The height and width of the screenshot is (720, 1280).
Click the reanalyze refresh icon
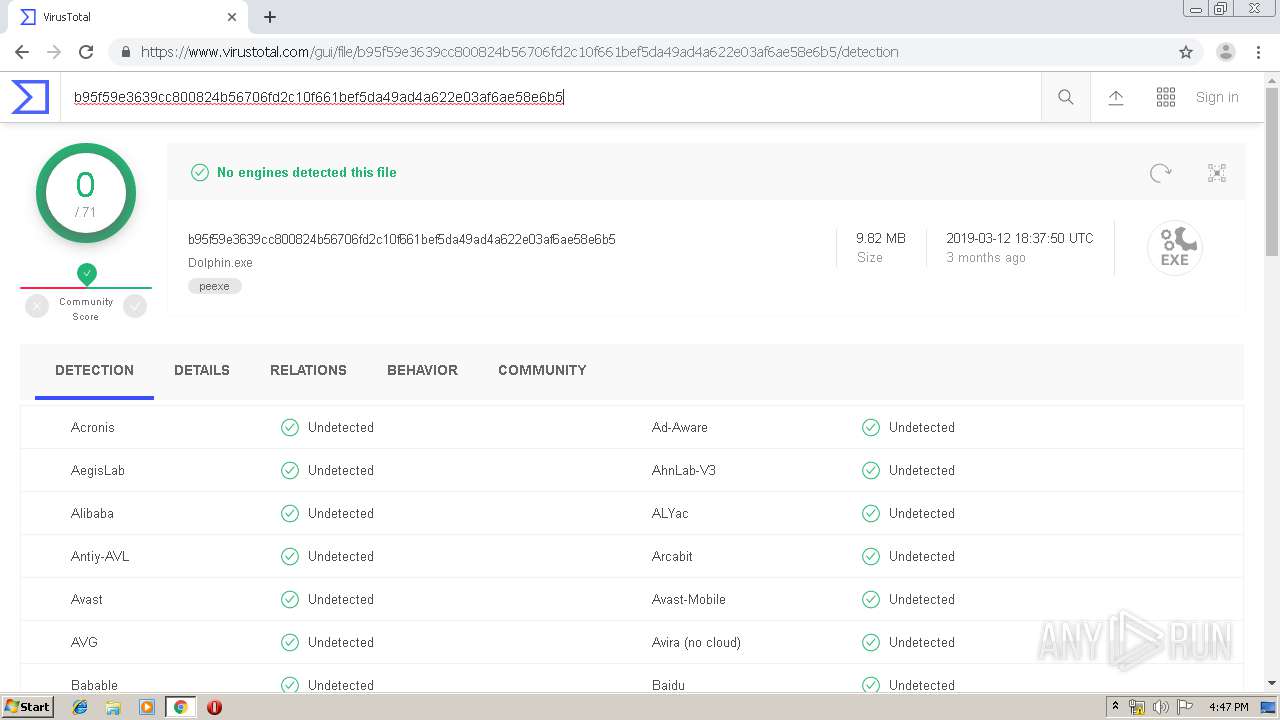coord(1160,173)
